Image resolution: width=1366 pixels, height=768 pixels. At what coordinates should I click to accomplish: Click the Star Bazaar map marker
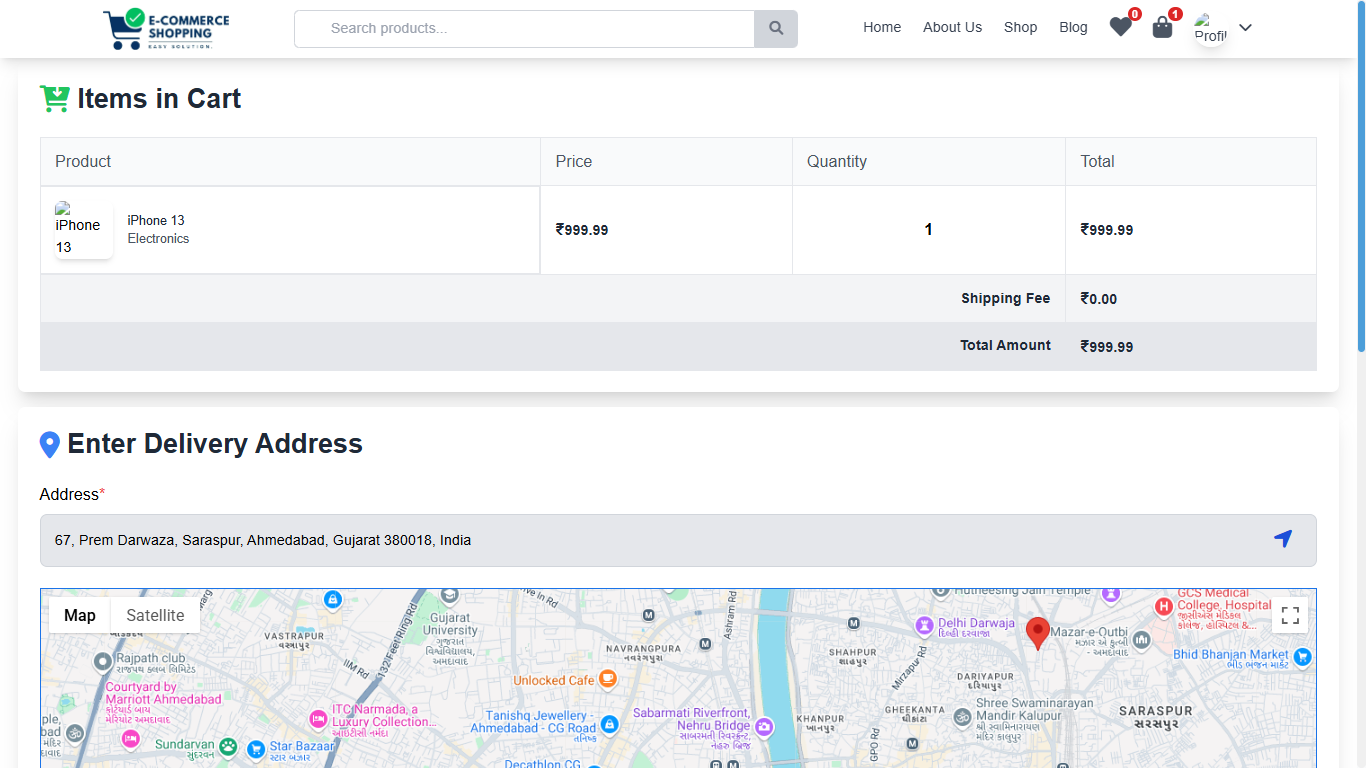(x=256, y=748)
